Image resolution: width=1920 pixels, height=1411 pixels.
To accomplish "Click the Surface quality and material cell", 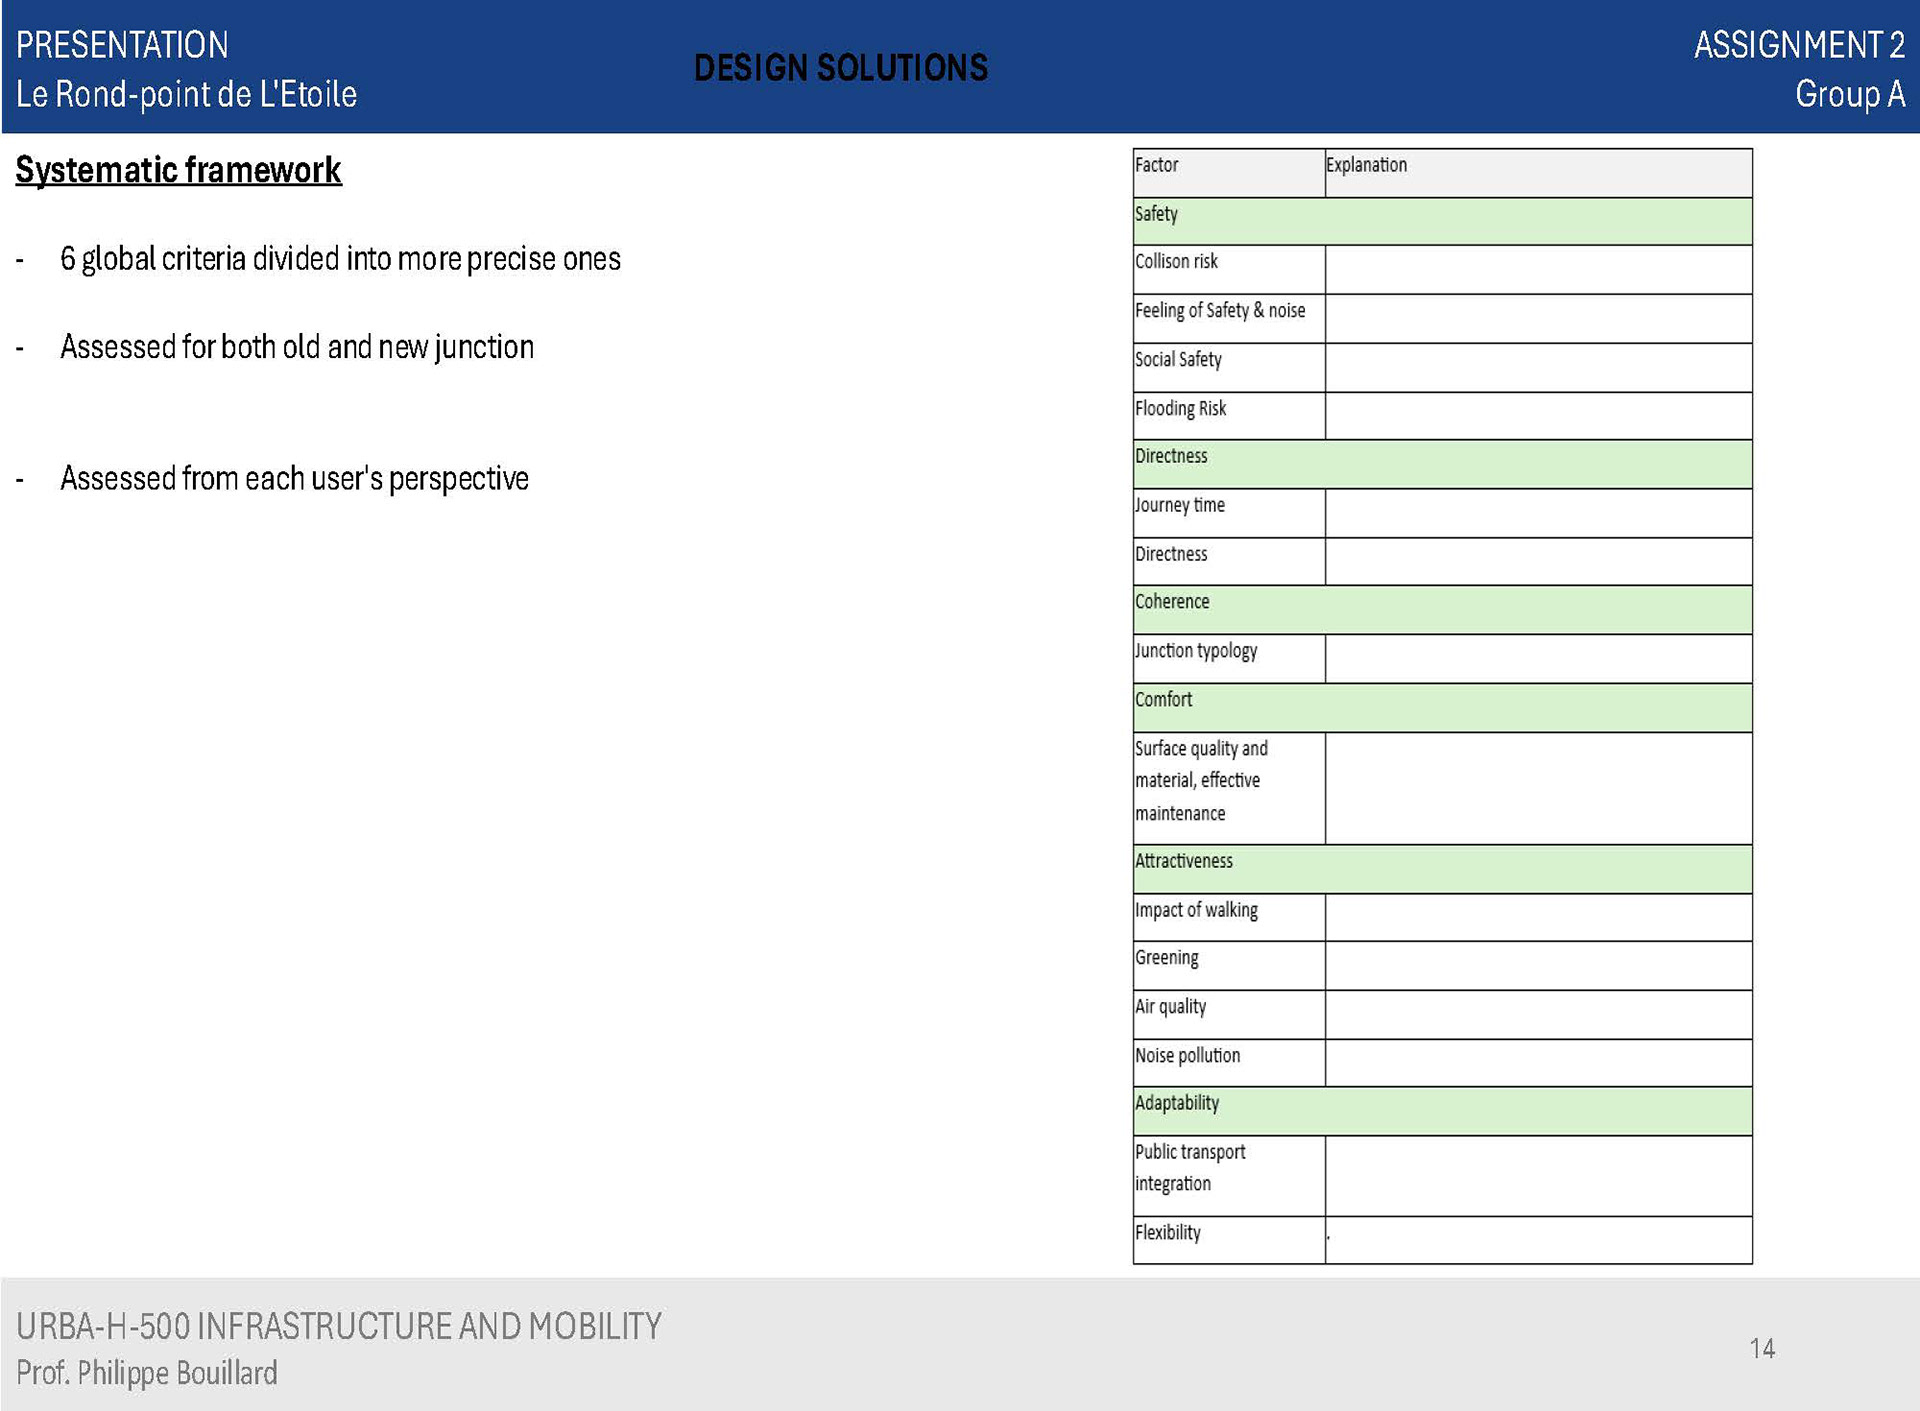I will [1228, 788].
